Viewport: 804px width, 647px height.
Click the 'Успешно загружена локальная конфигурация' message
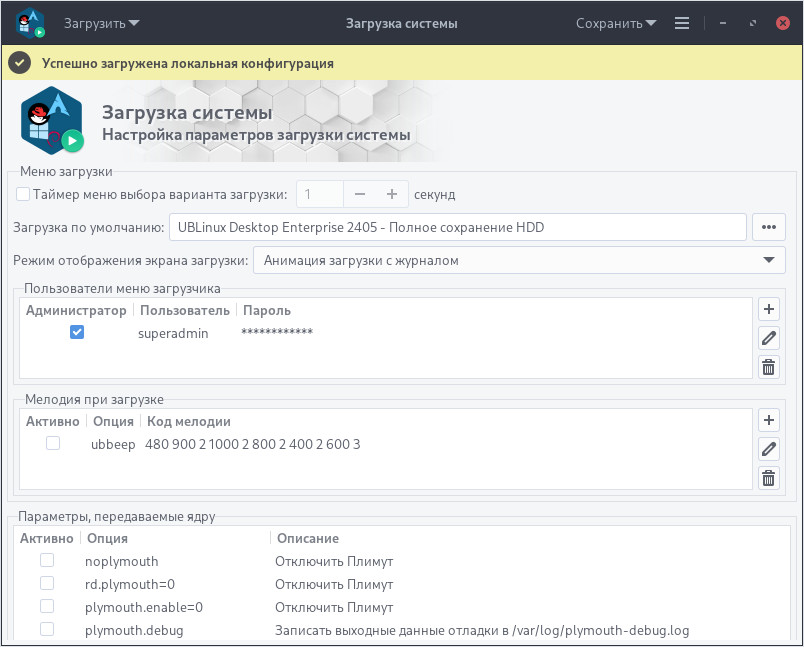tap(188, 64)
